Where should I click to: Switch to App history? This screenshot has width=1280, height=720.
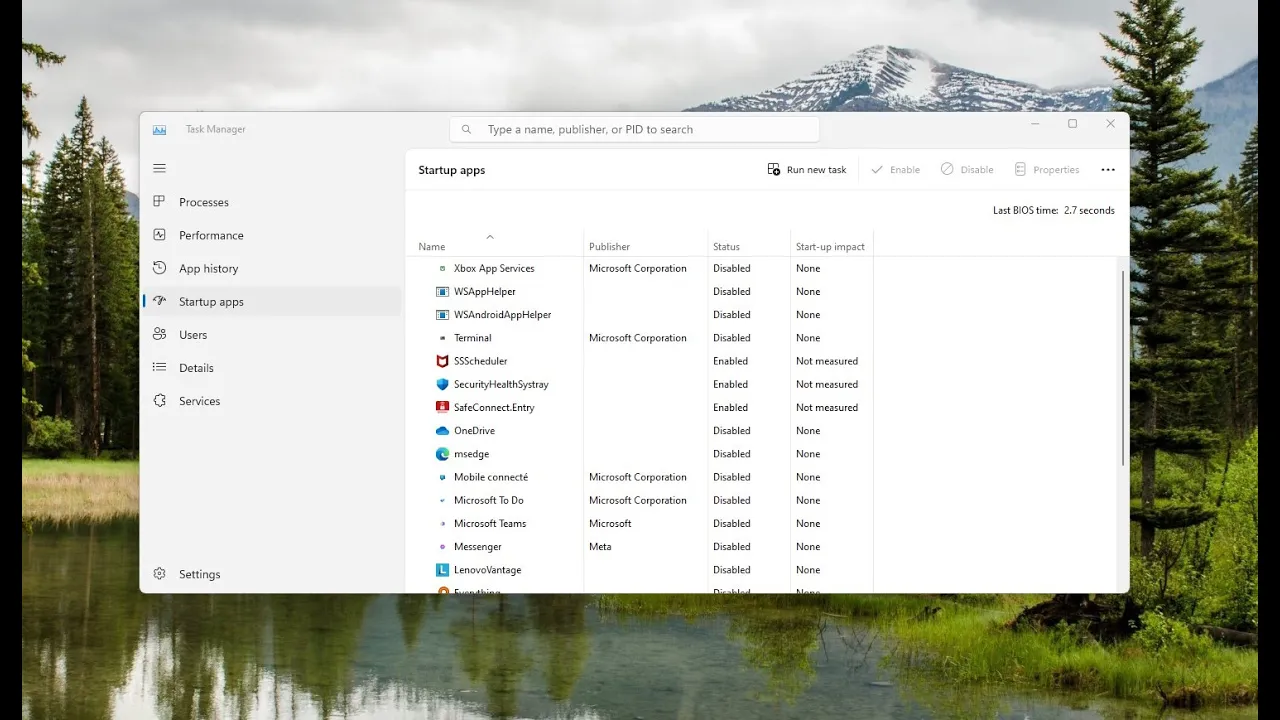[270, 268]
